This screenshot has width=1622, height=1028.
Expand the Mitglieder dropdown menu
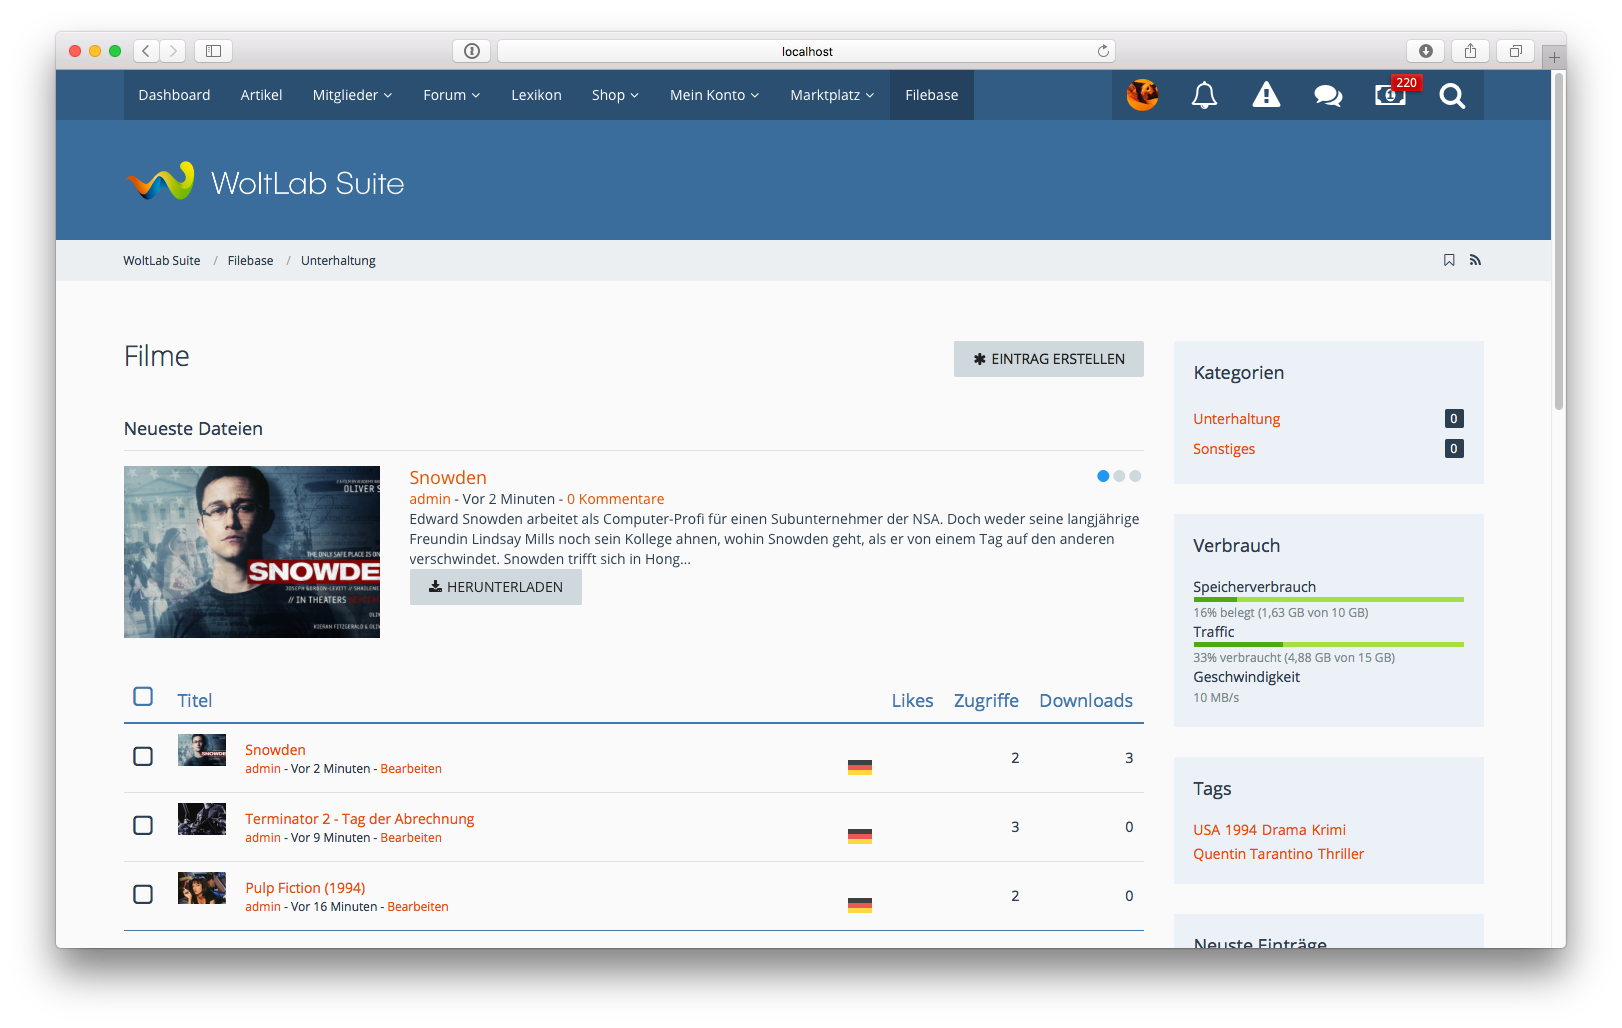(x=352, y=95)
